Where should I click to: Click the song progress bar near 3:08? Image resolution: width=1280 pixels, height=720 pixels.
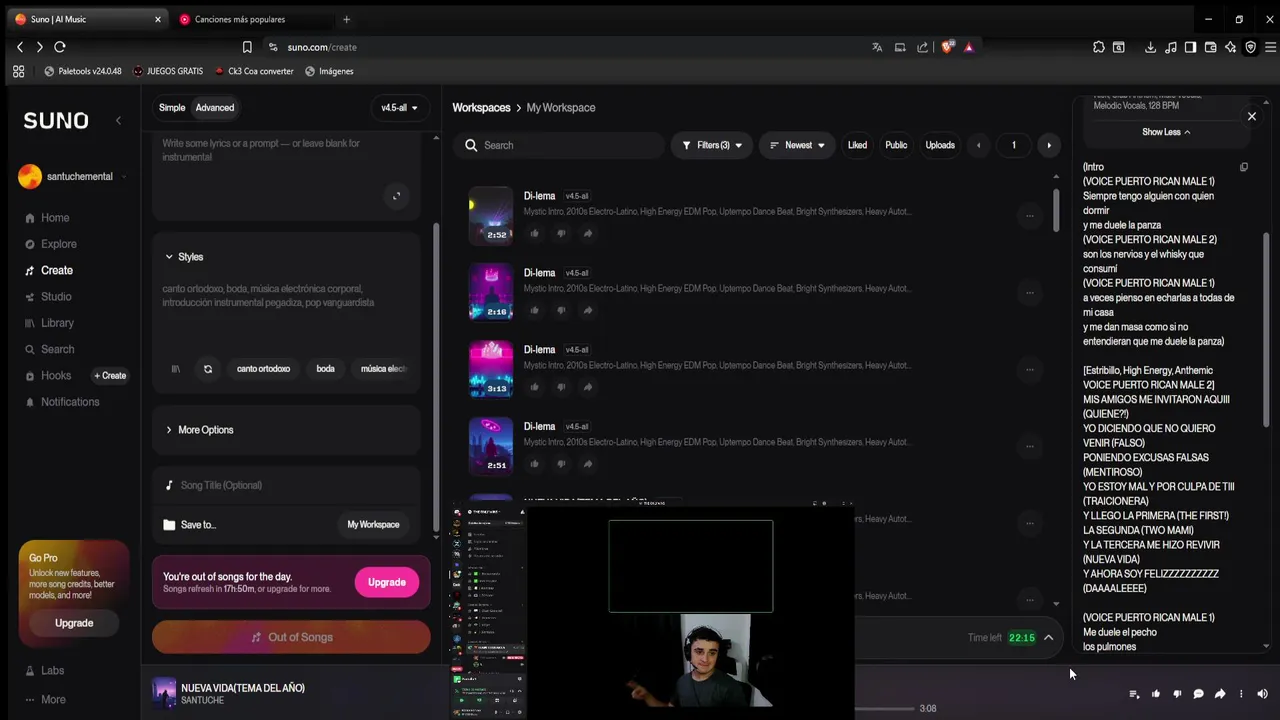tap(885, 709)
